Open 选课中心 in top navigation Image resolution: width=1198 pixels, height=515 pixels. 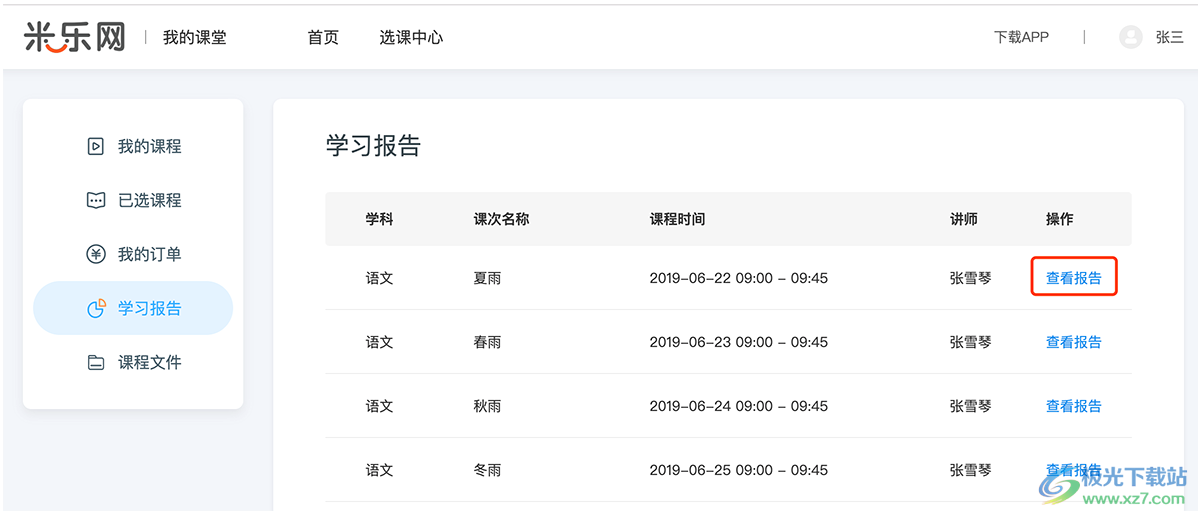tap(411, 37)
